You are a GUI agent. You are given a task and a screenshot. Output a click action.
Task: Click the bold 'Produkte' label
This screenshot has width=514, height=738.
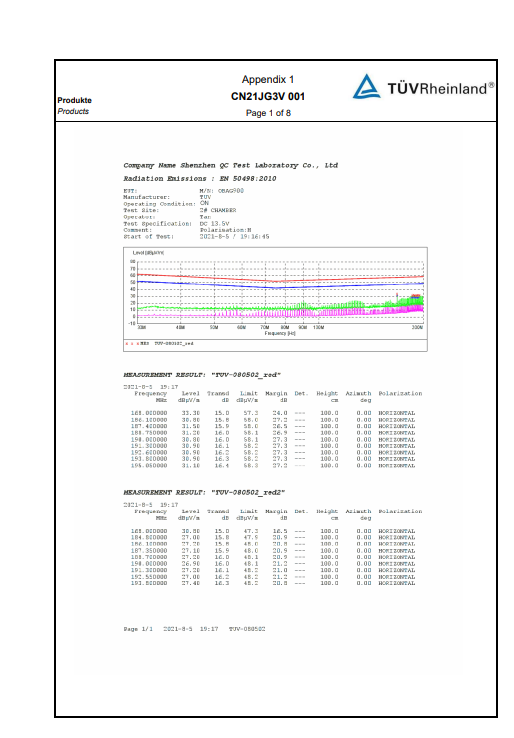[x=74, y=100]
